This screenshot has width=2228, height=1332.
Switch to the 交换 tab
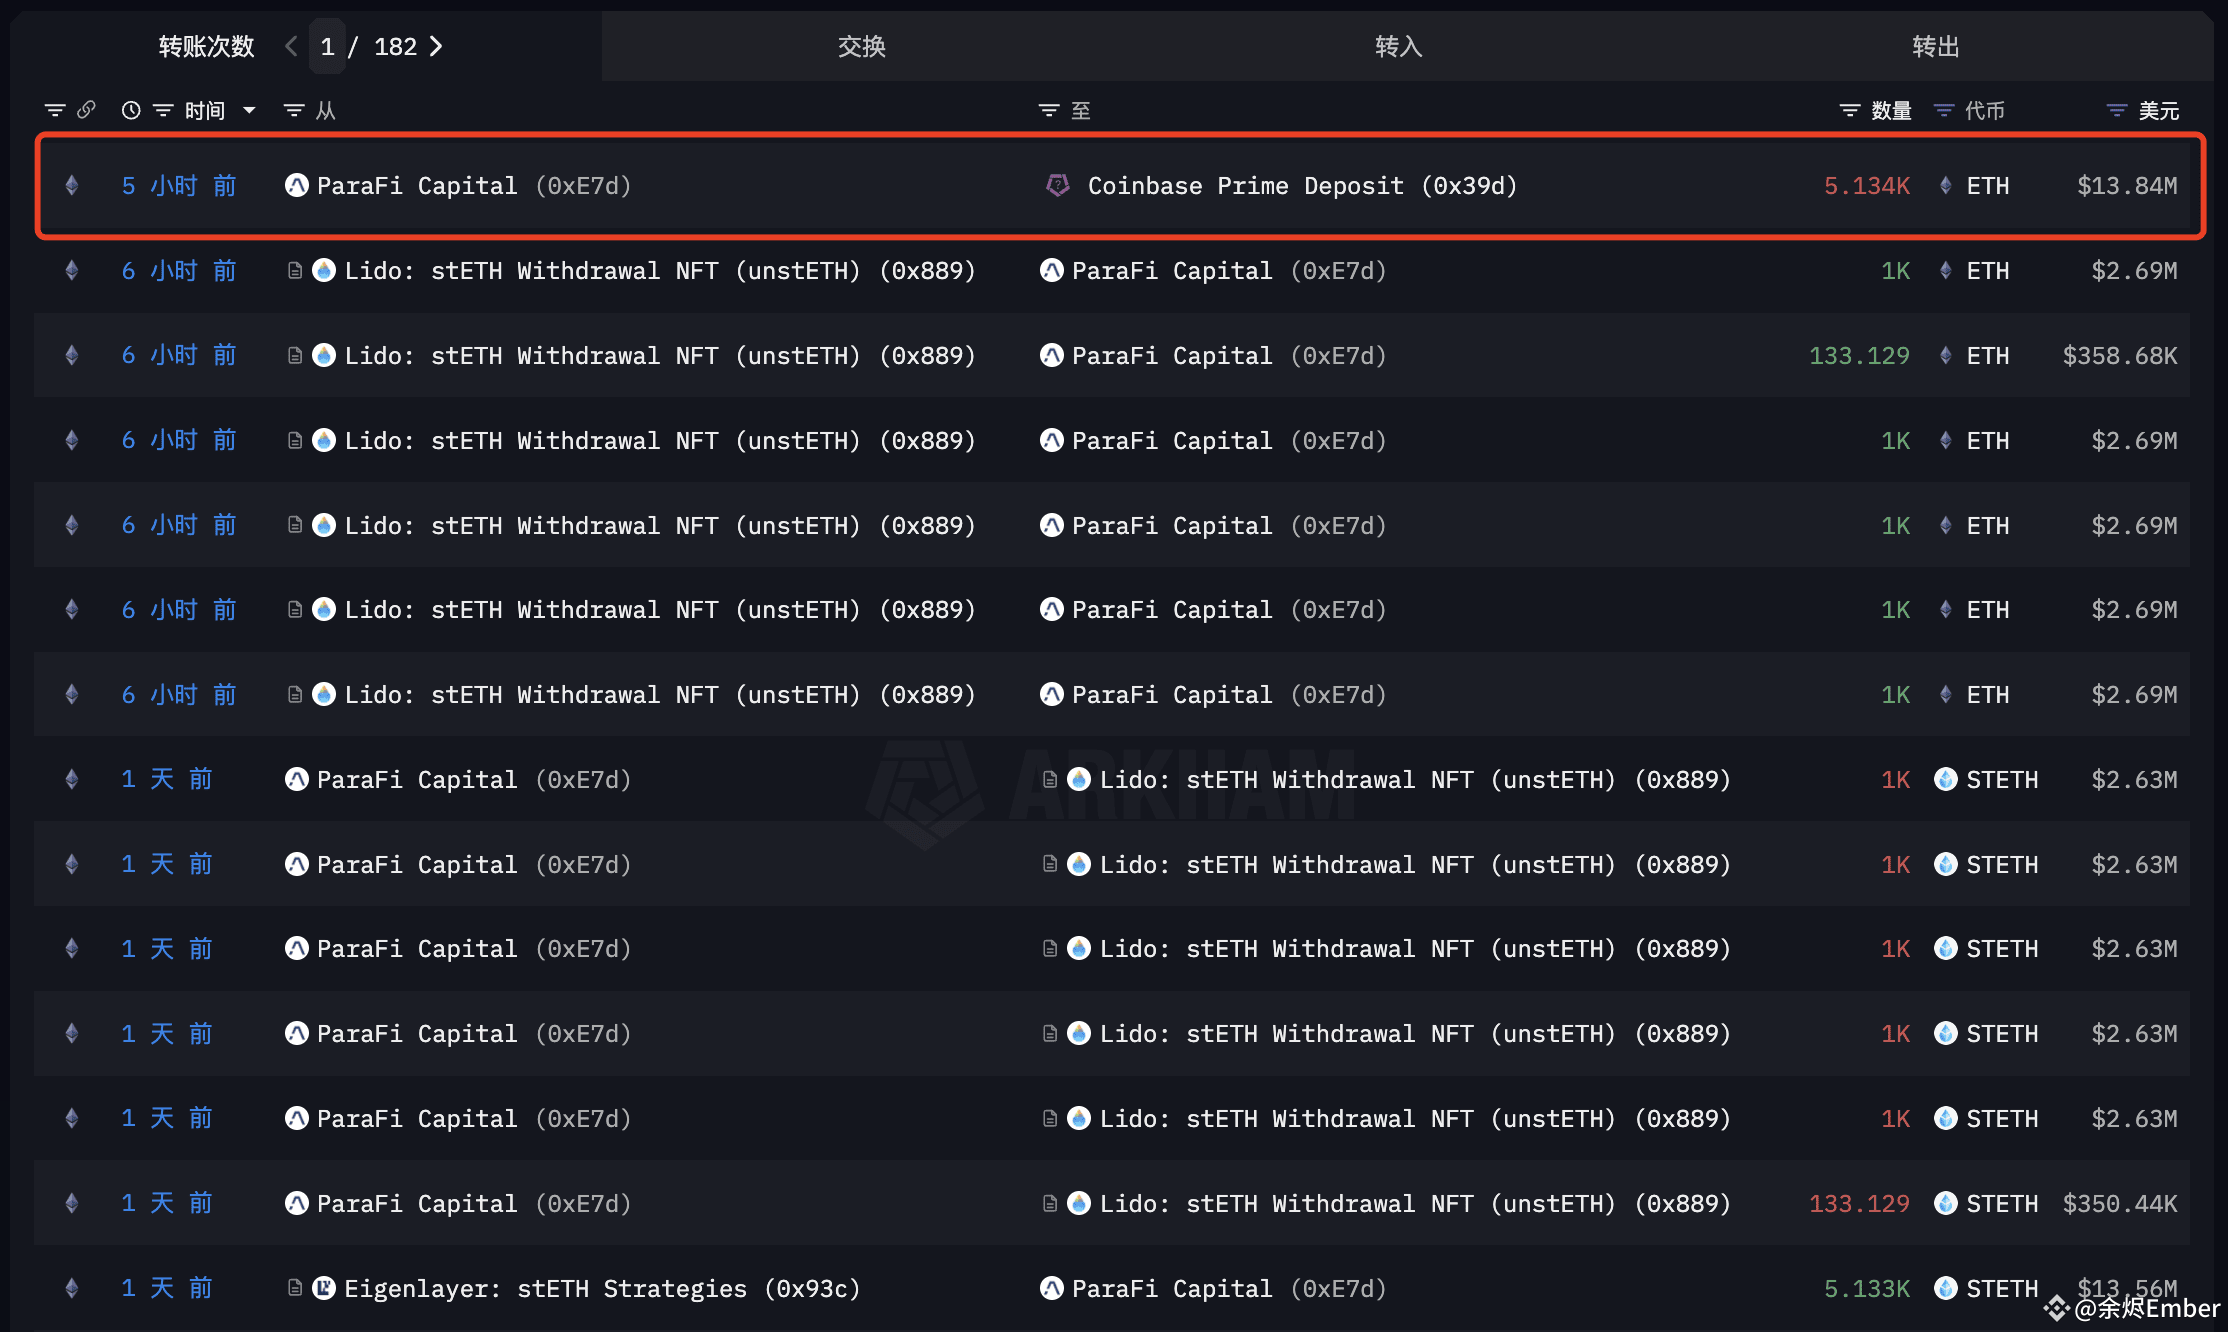coord(861,46)
